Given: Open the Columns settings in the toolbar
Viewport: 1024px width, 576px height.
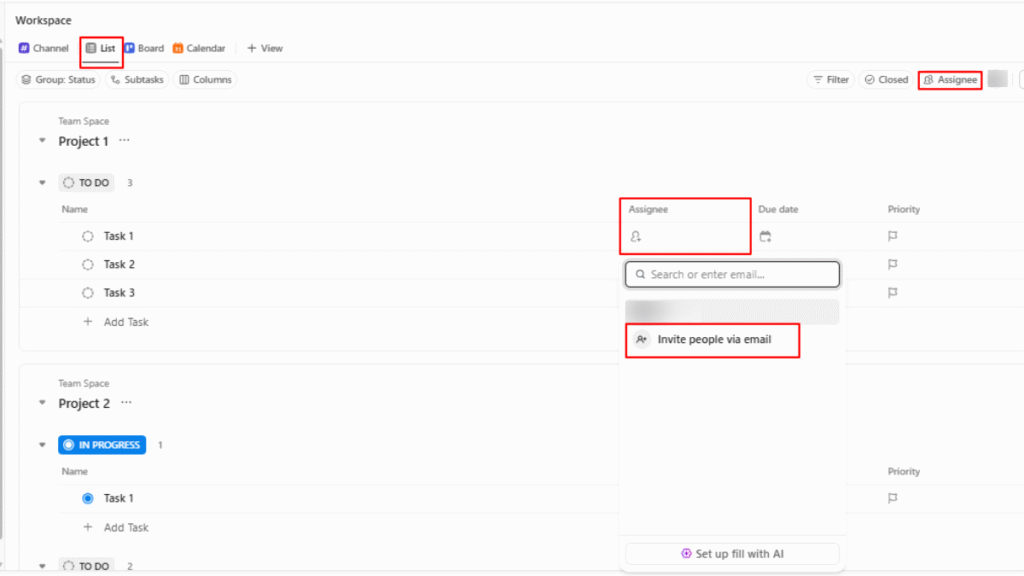Looking at the screenshot, I should (x=204, y=79).
